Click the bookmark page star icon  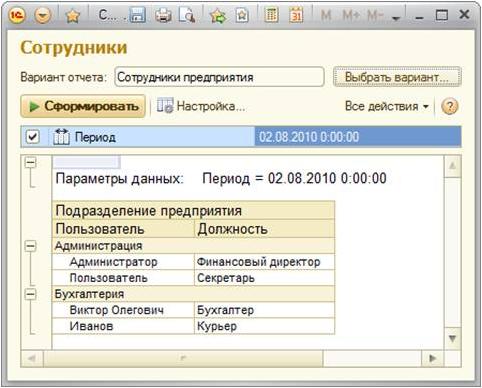pyautogui.click(x=242, y=15)
